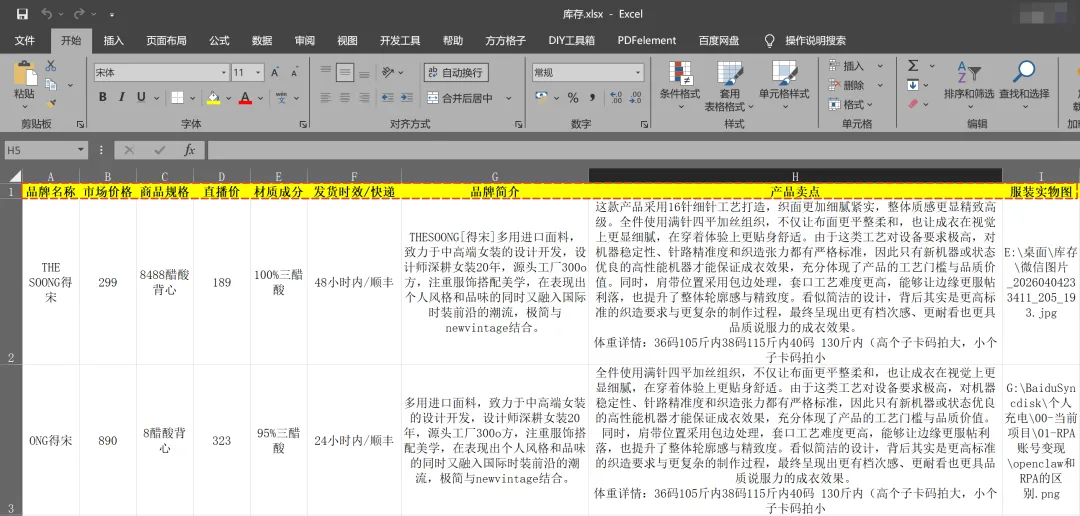Open the font size 11 dropdown
The height and width of the screenshot is (516, 1080).
(259, 72)
